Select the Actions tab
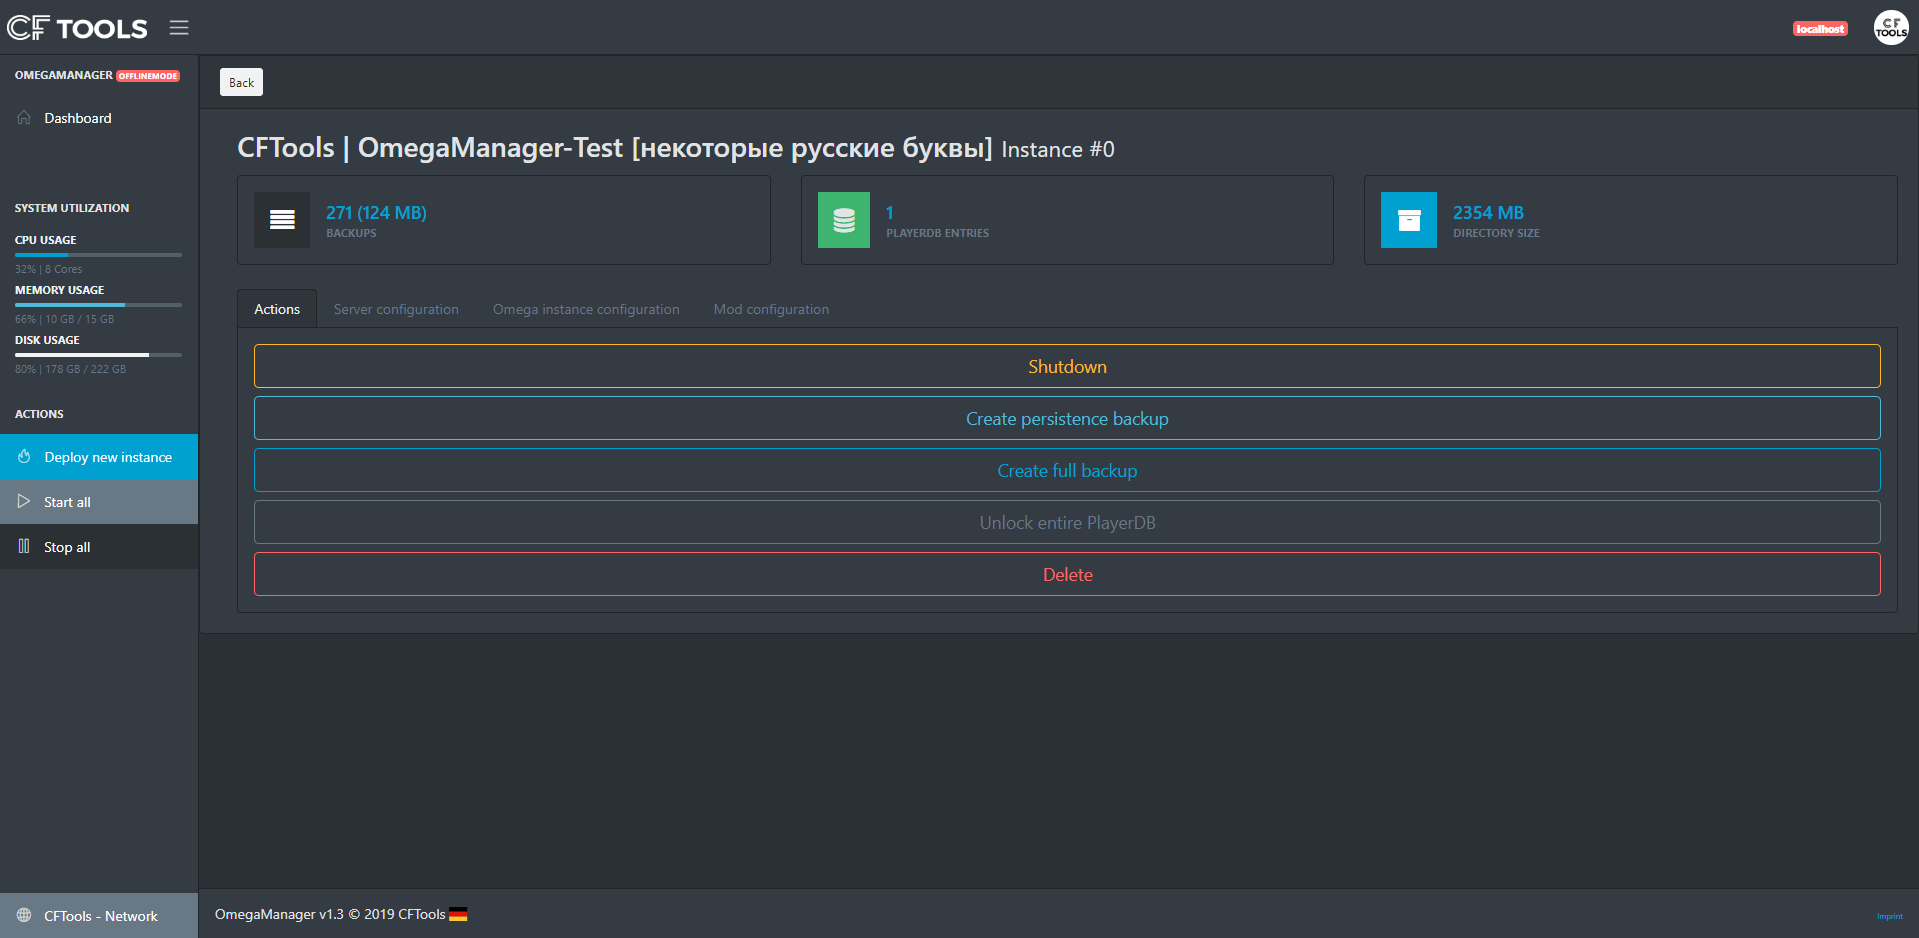Image resolution: width=1919 pixels, height=938 pixels. click(x=277, y=310)
